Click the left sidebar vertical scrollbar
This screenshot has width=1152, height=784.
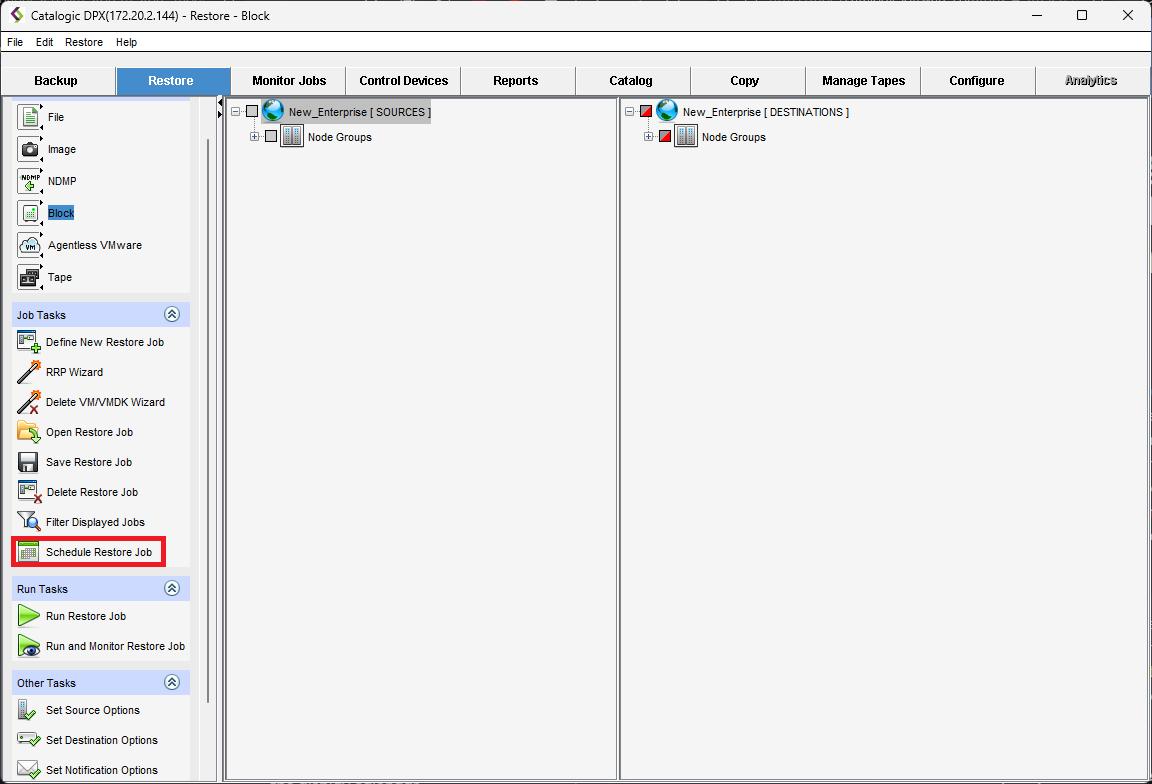(207, 400)
